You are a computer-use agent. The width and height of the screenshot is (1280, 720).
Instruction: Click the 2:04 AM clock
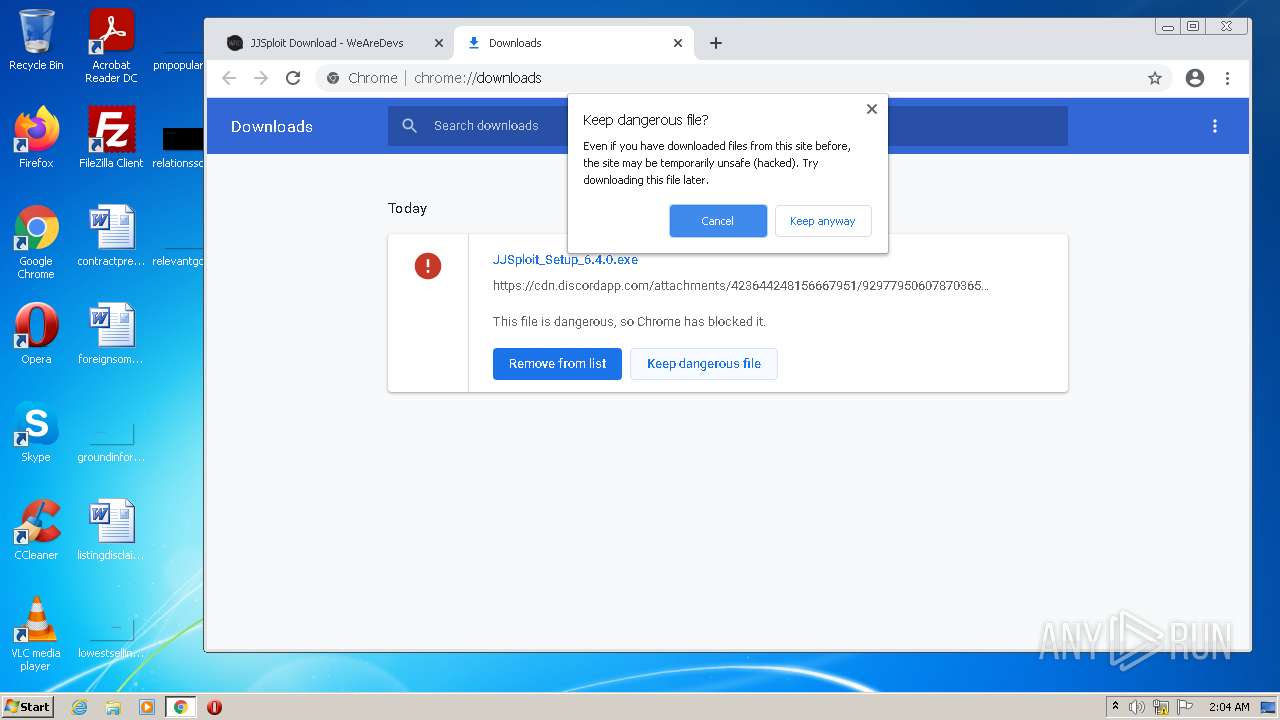[x=1229, y=707]
